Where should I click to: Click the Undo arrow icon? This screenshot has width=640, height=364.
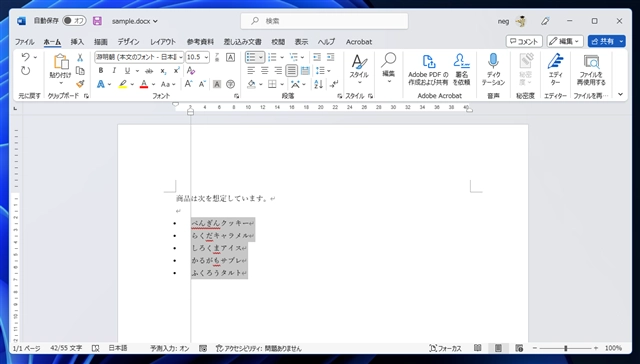[26, 57]
